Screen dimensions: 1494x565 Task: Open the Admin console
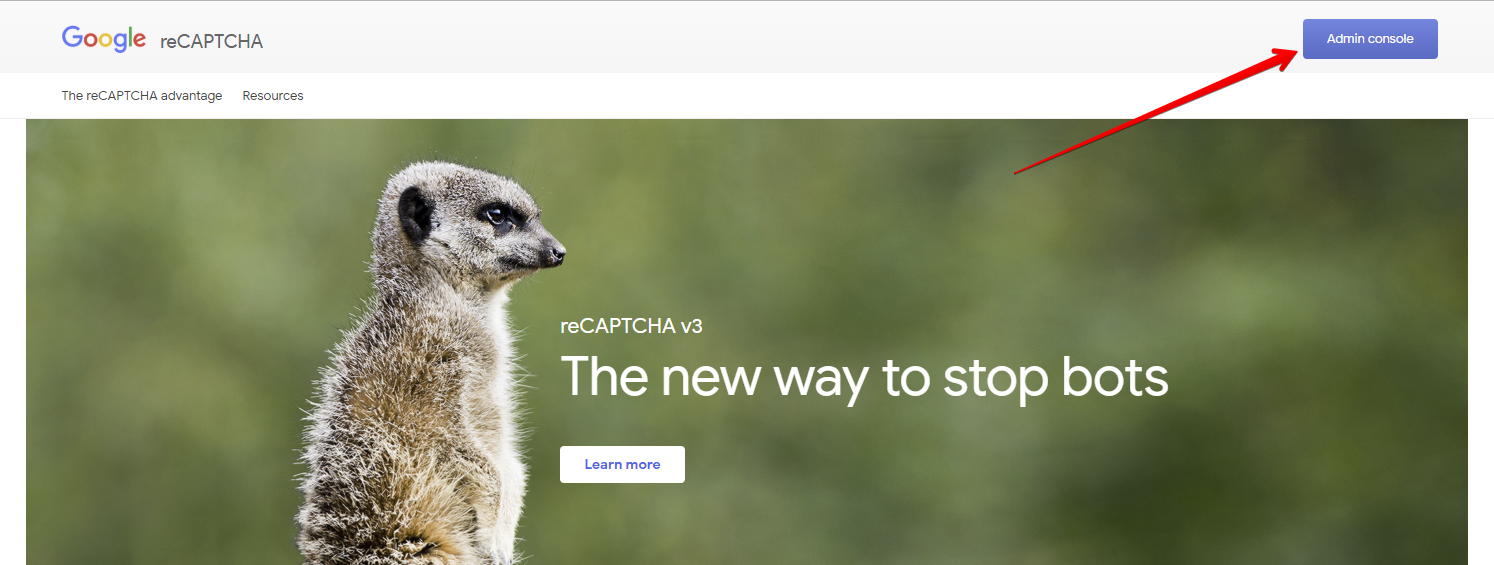click(1370, 39)
